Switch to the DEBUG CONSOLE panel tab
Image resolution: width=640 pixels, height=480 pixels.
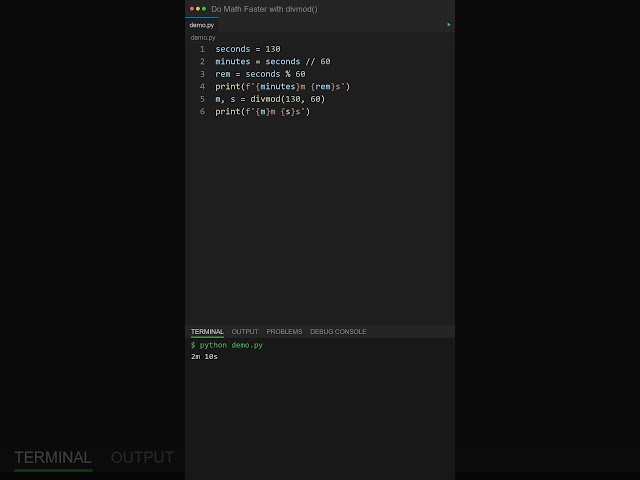[x=338, y=331]
